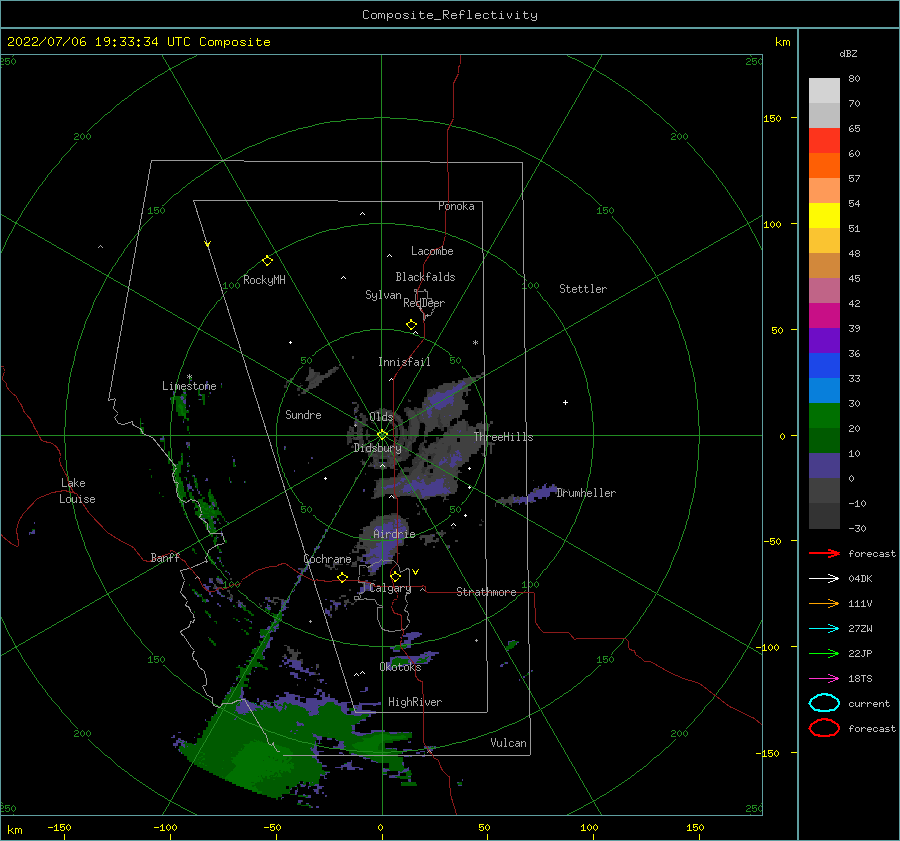The width and height of the screenshot is (900, 841).
Task: Click the red 60-65 dBZ swatch
Action: 824,141
